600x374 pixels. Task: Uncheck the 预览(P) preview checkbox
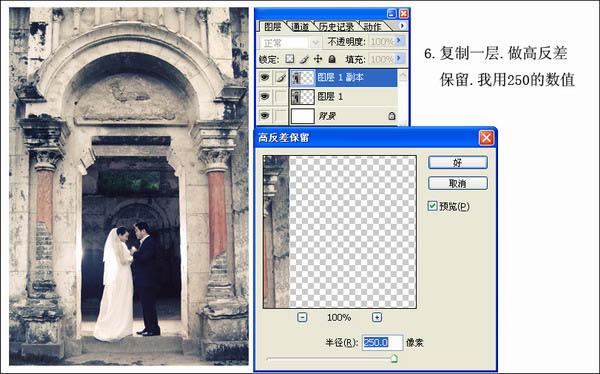pyautogui.click(x=432, y=206)
